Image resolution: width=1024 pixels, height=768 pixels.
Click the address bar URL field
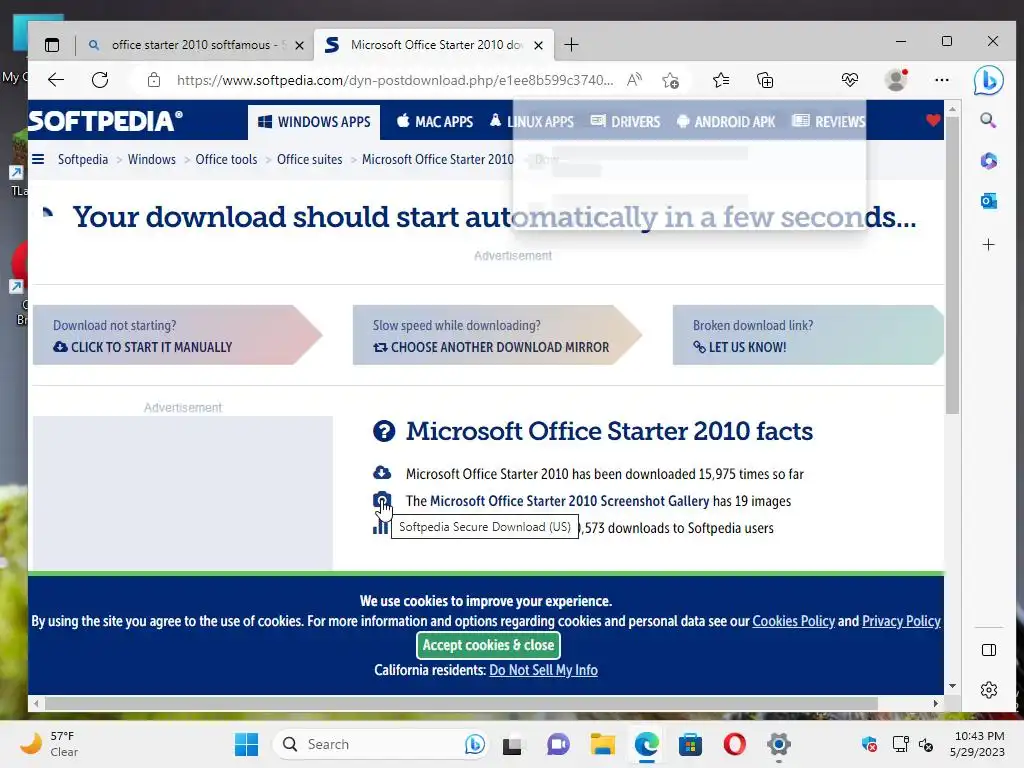(x=395, y=80)
